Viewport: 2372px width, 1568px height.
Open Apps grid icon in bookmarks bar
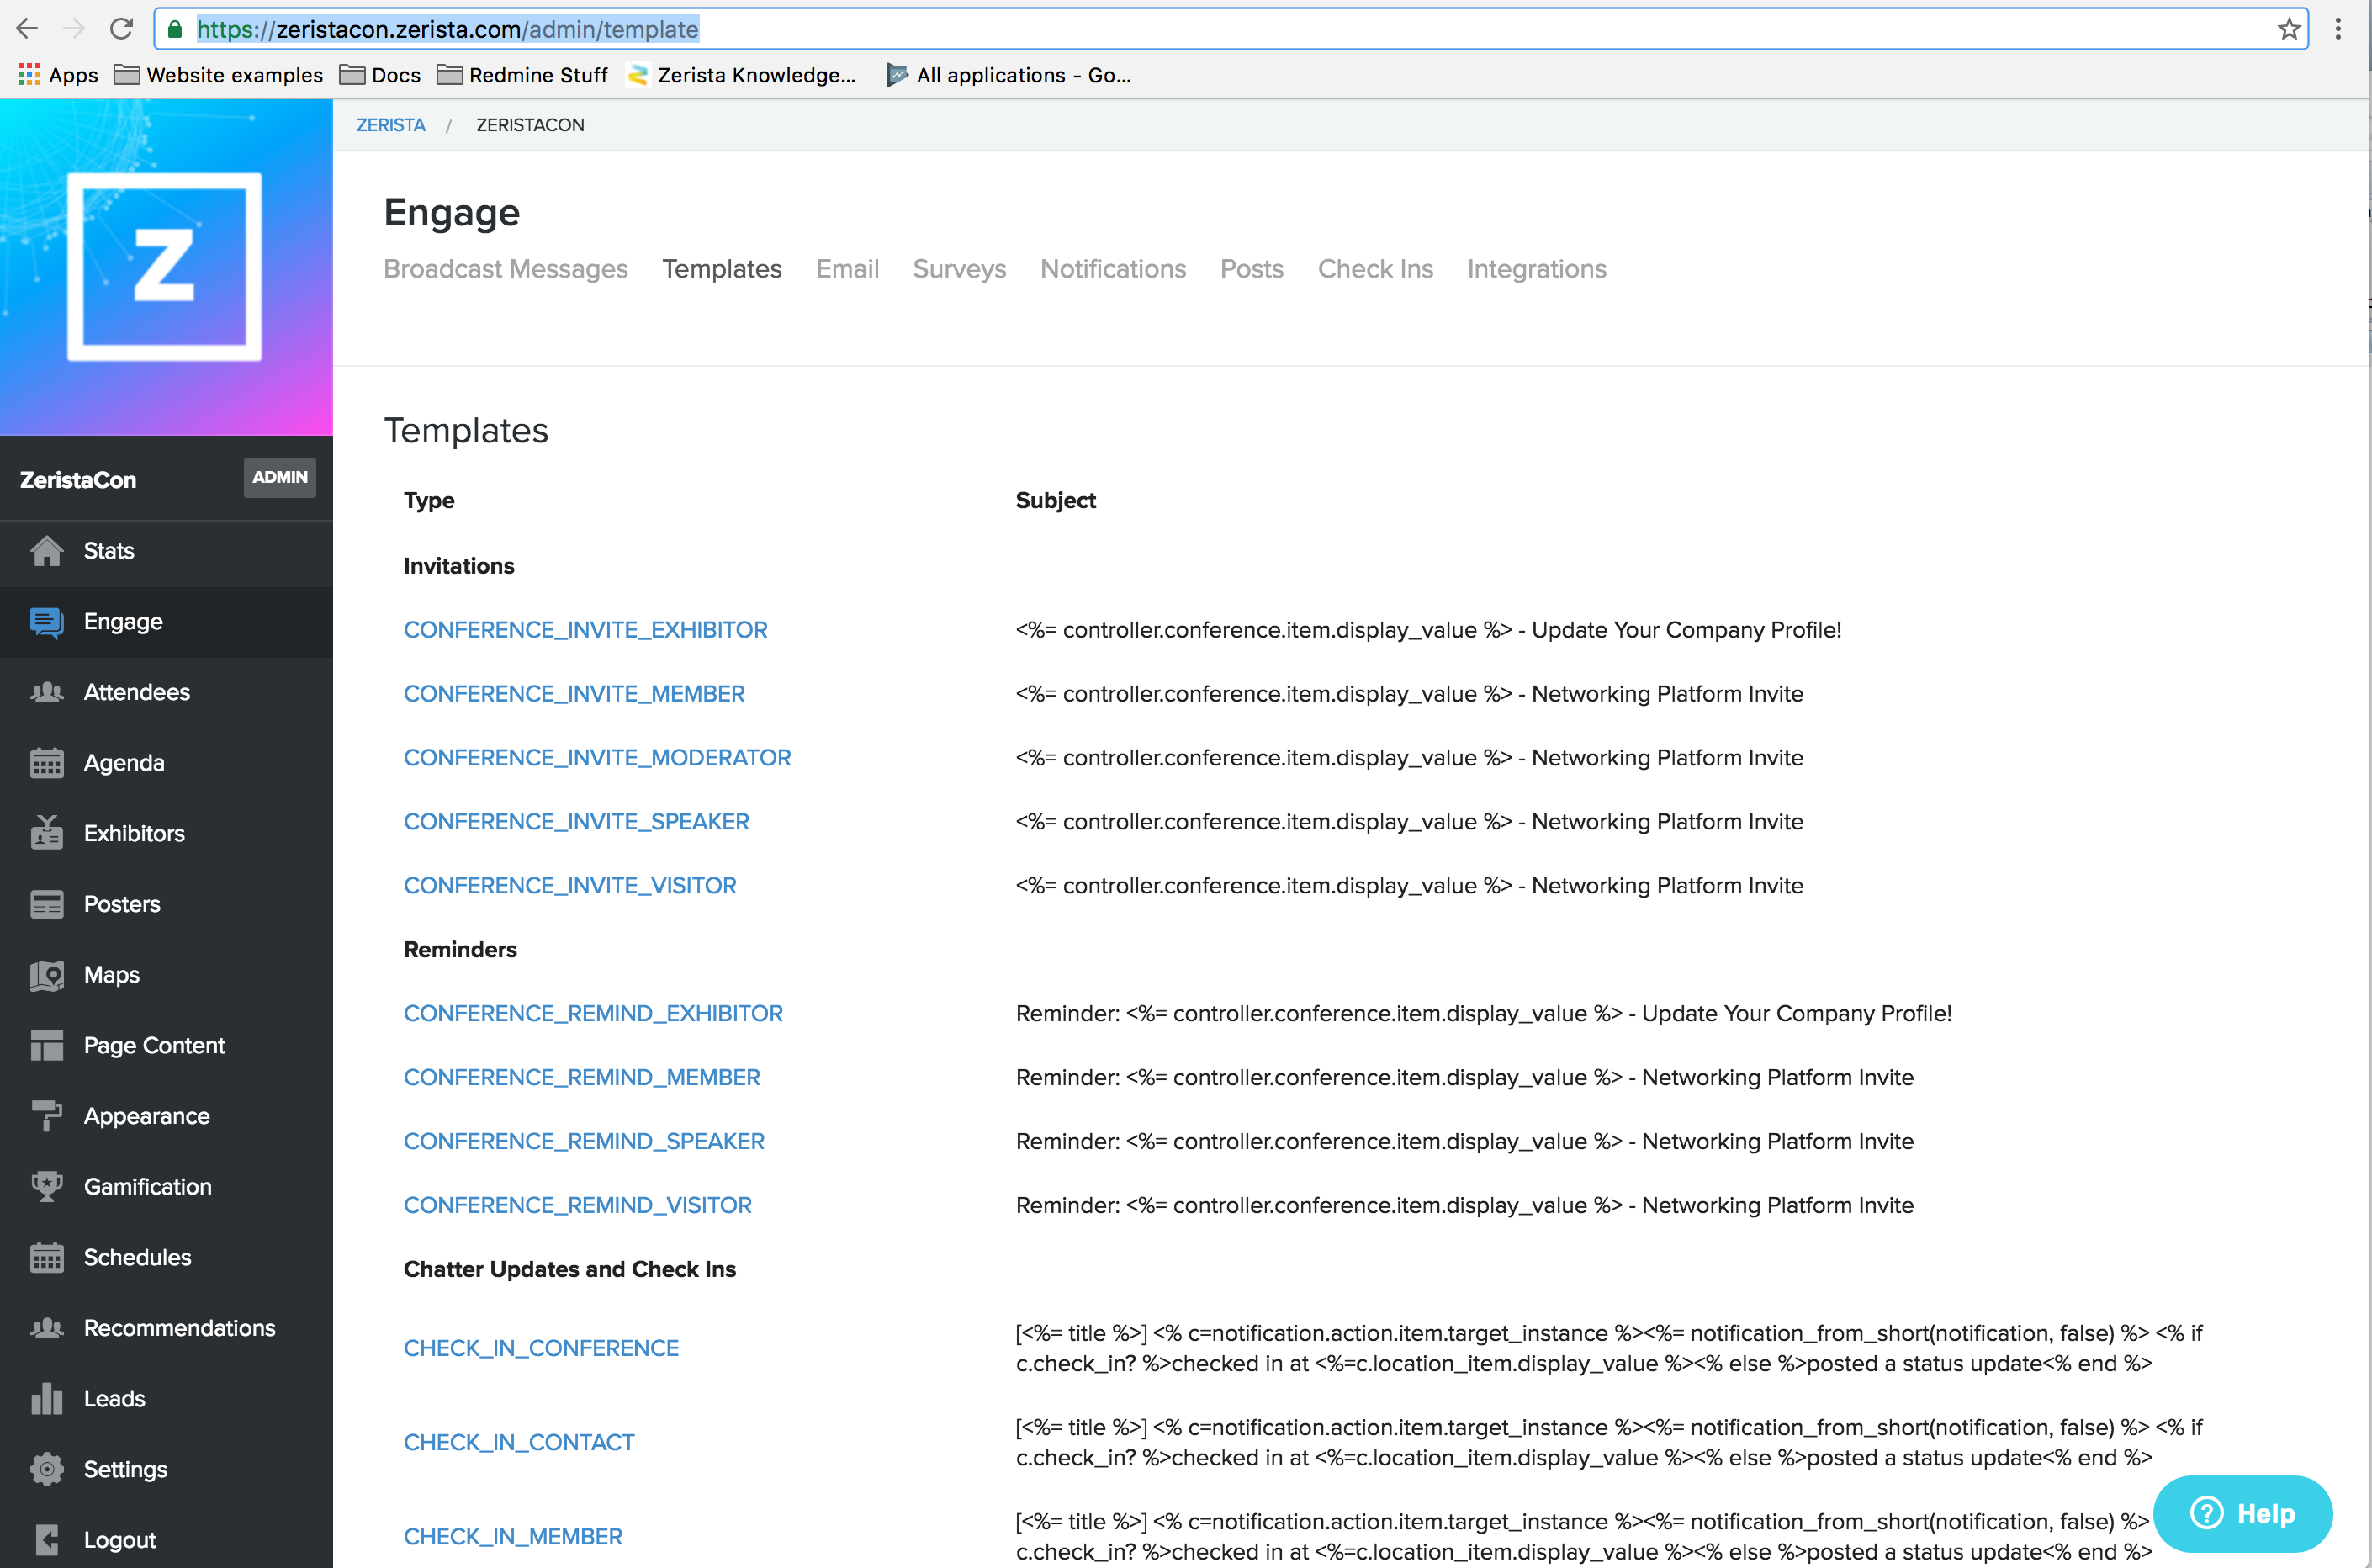[x=29, y=75]
